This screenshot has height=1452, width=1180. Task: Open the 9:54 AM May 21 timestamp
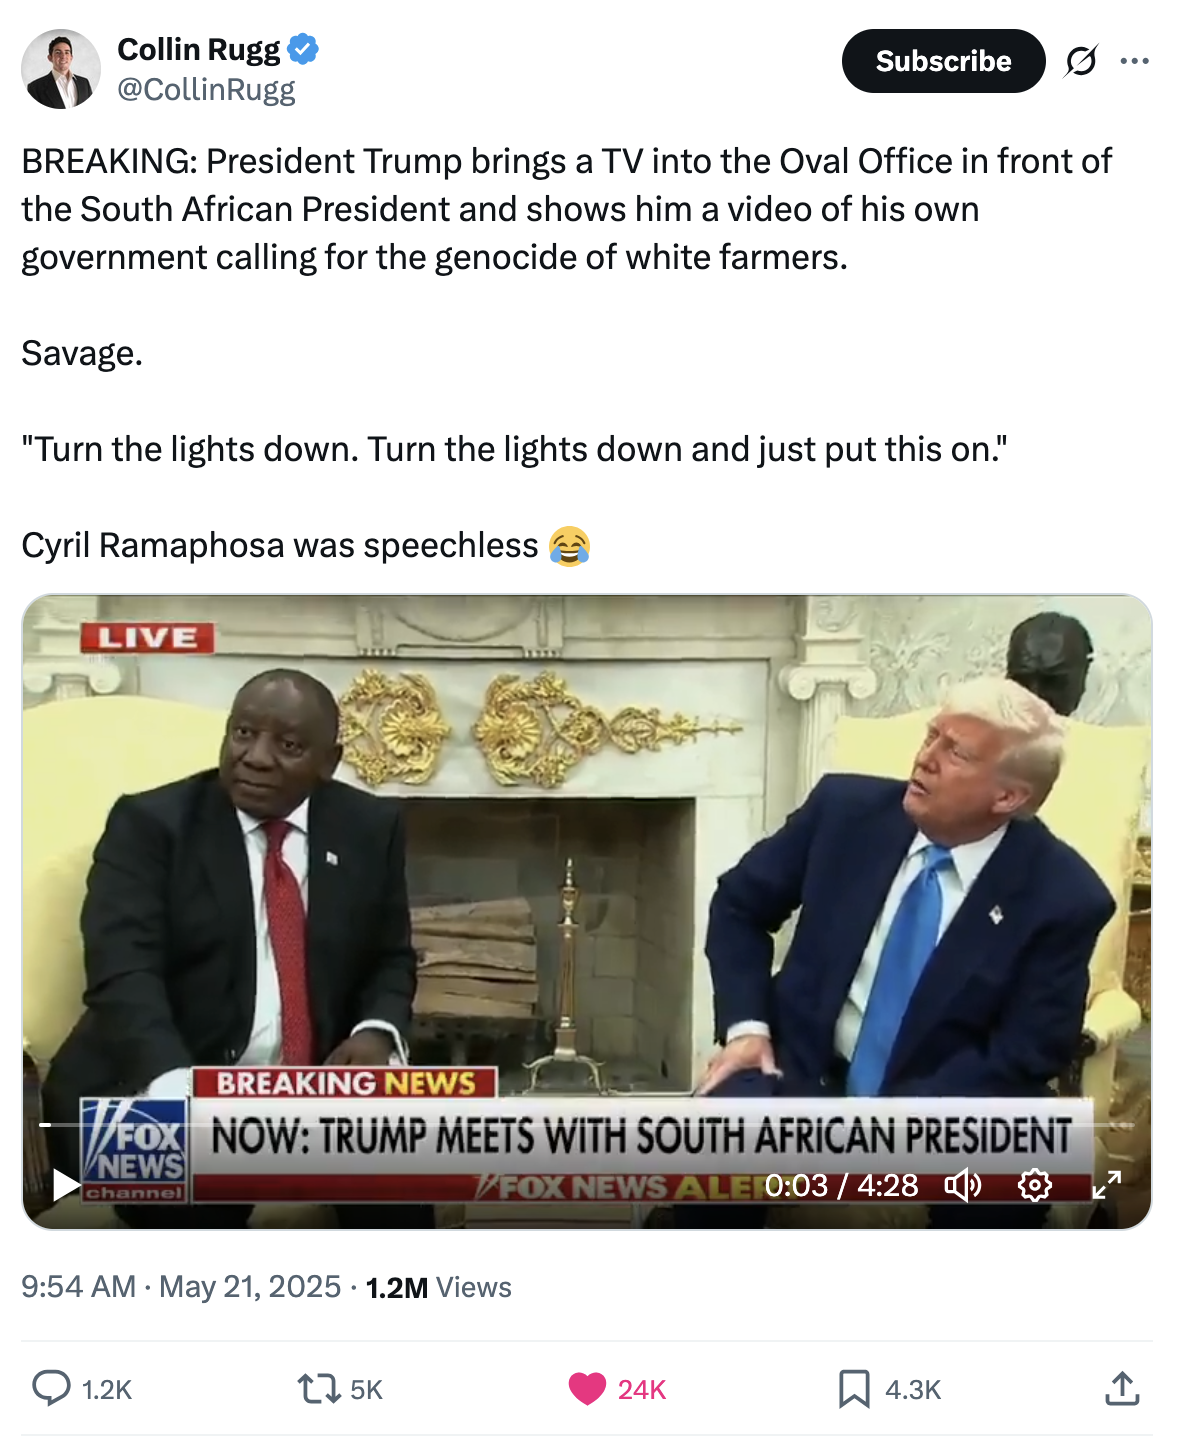pos(181,1286)
